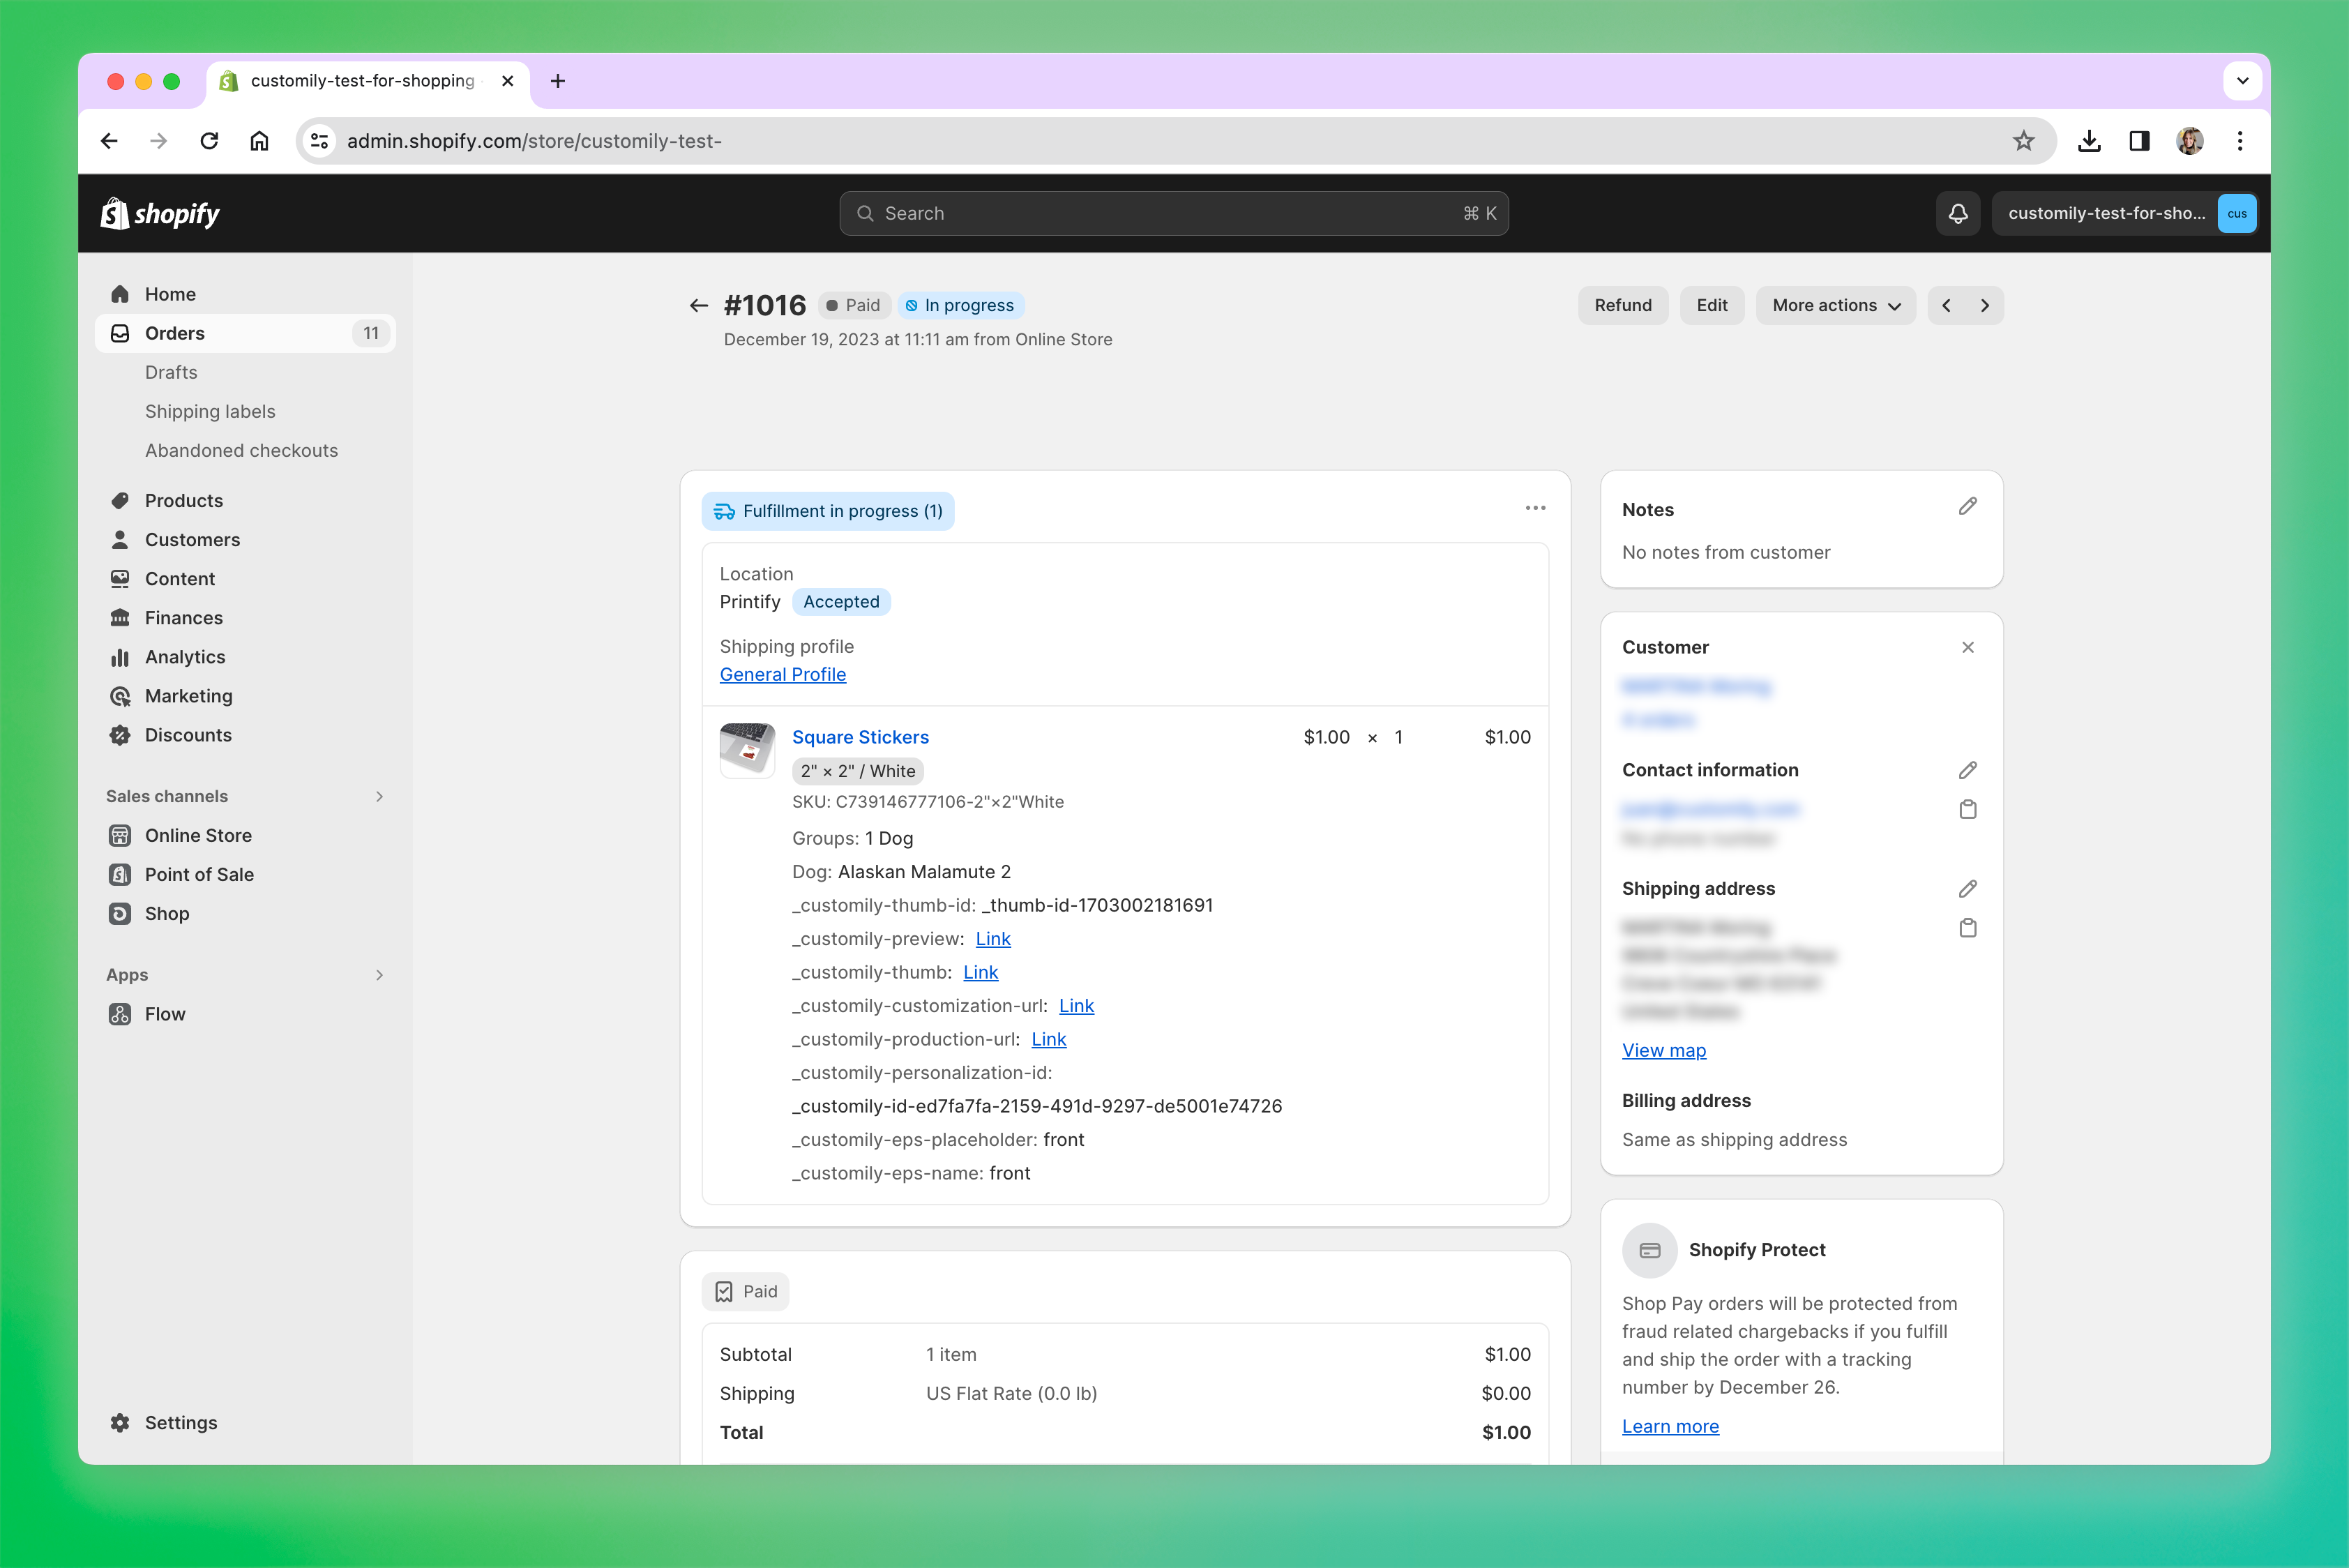Open the General Profile shipping link

pos(783,674)
